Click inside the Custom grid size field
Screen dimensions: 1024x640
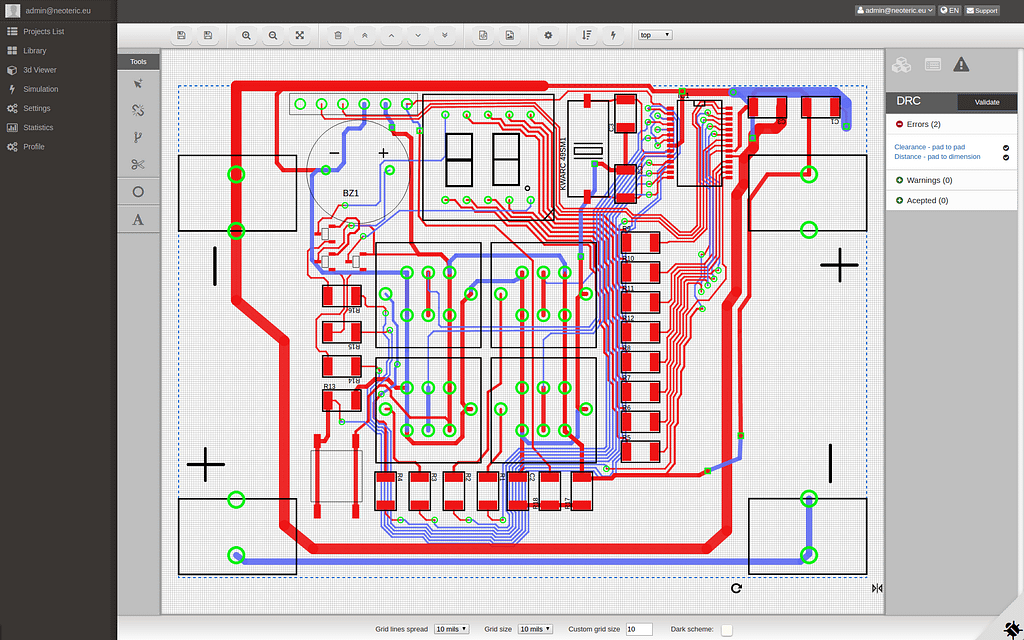(640, 629)
